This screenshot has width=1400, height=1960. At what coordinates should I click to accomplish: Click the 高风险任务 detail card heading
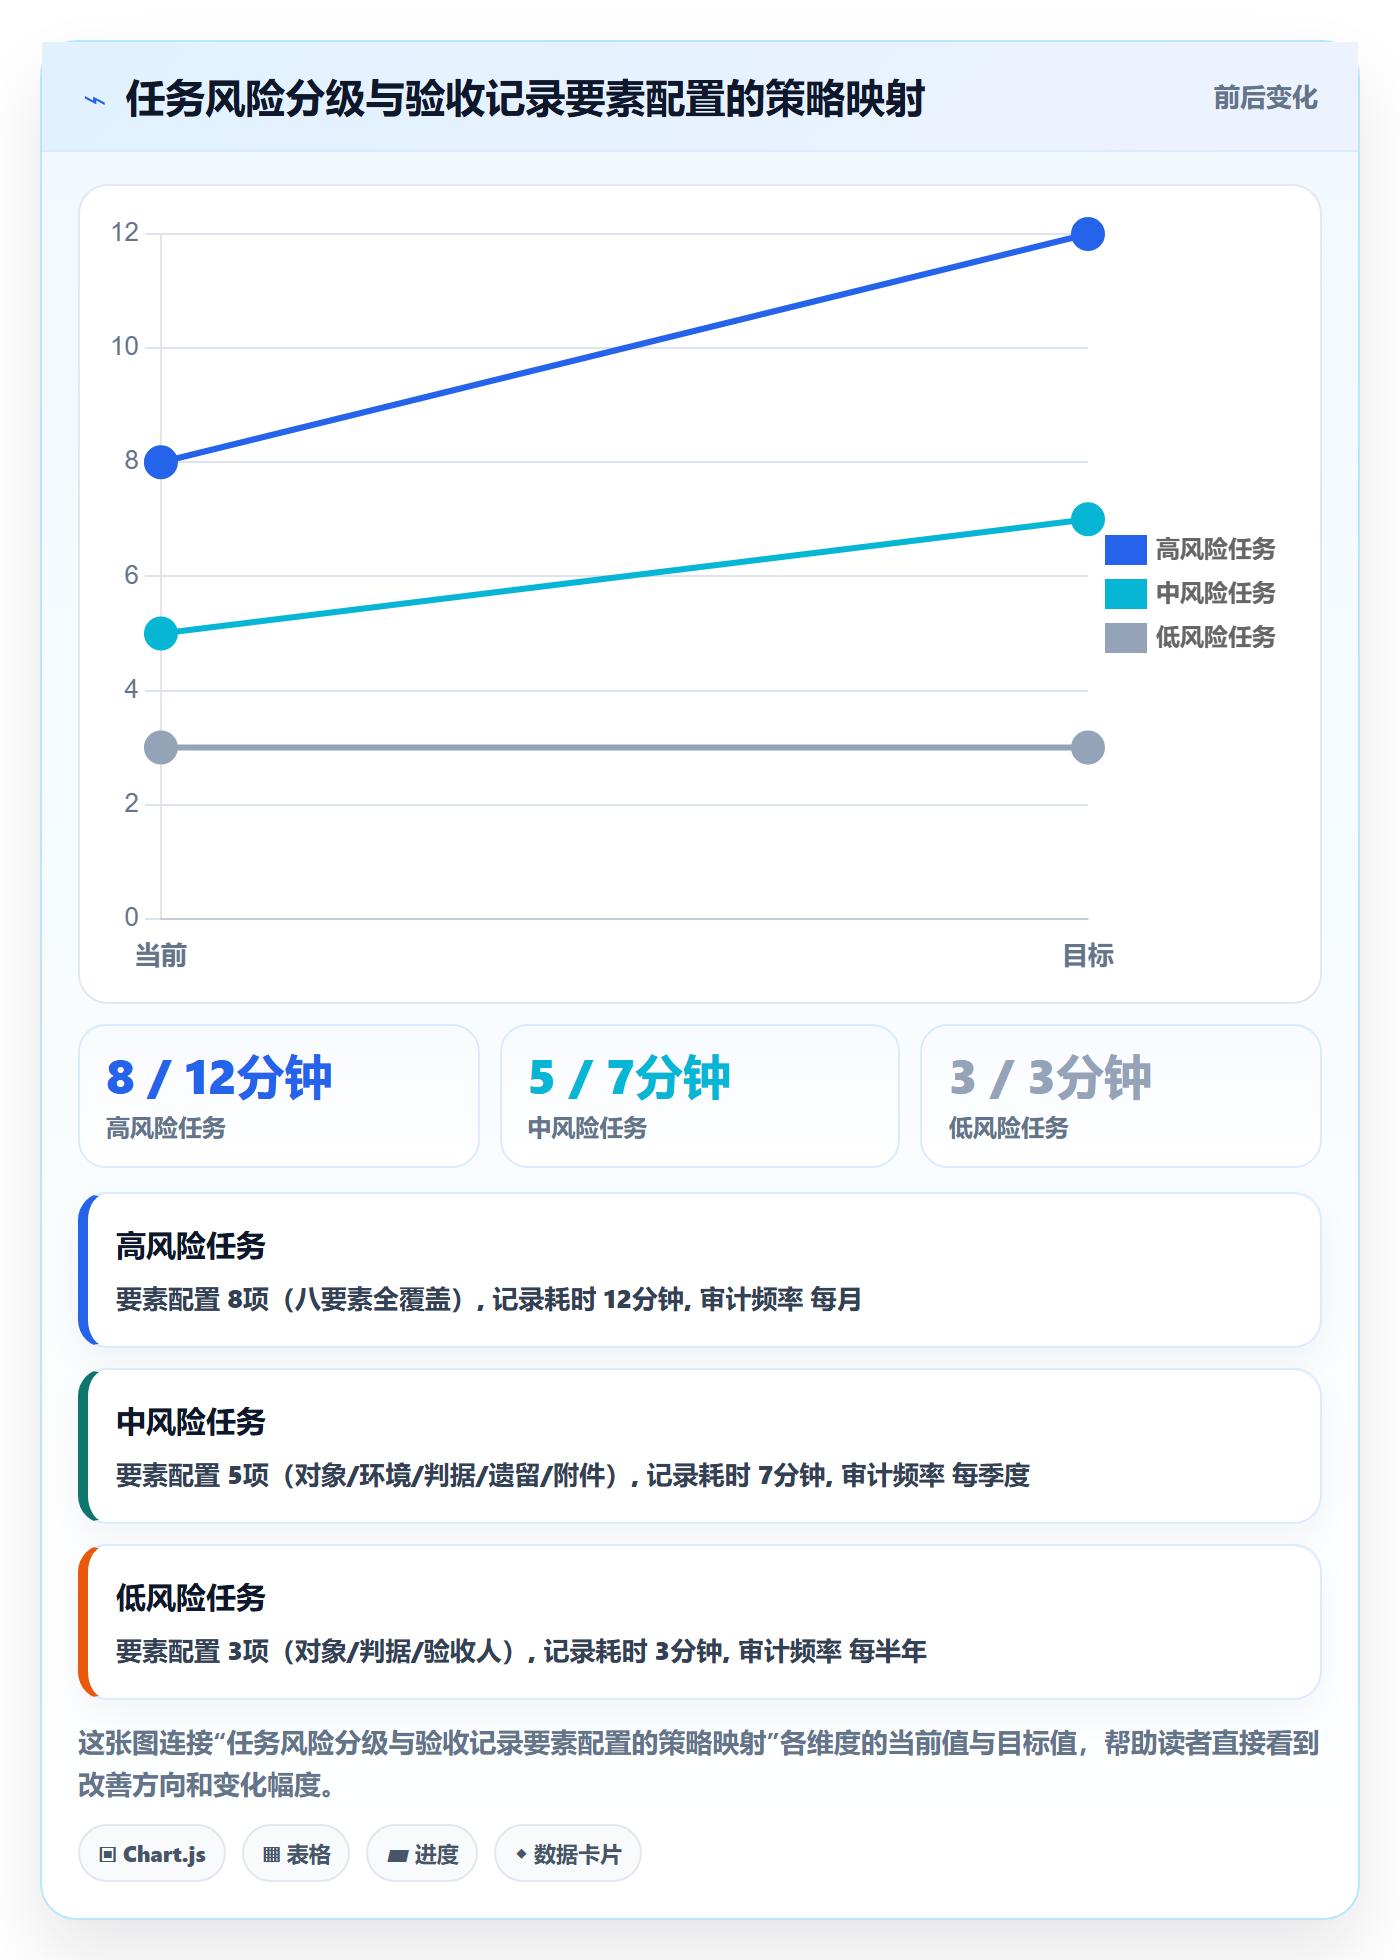click(x=190, y=1246)
